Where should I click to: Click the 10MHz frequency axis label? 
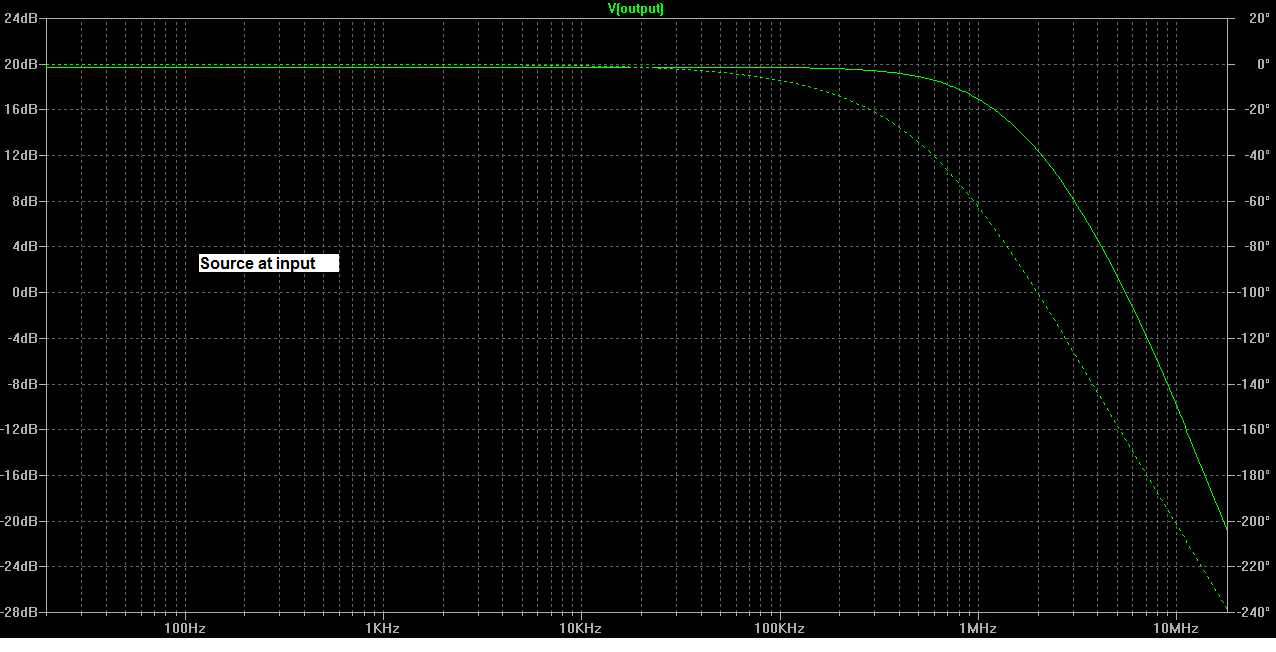click(x=1176, y=629)
